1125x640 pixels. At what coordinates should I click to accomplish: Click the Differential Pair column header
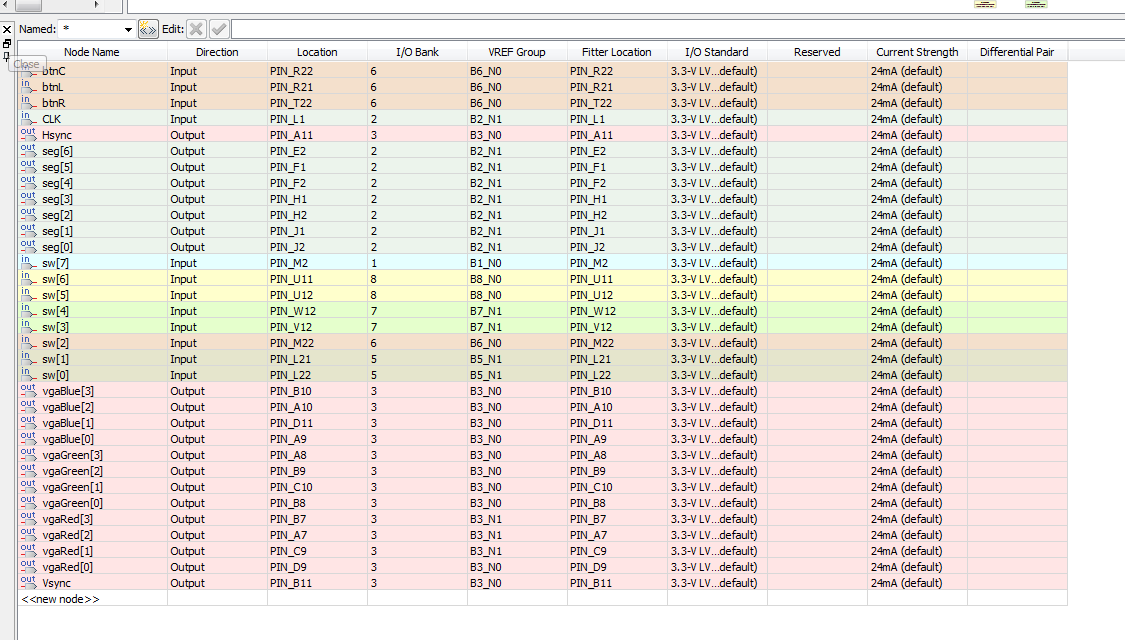point(1017,52)
